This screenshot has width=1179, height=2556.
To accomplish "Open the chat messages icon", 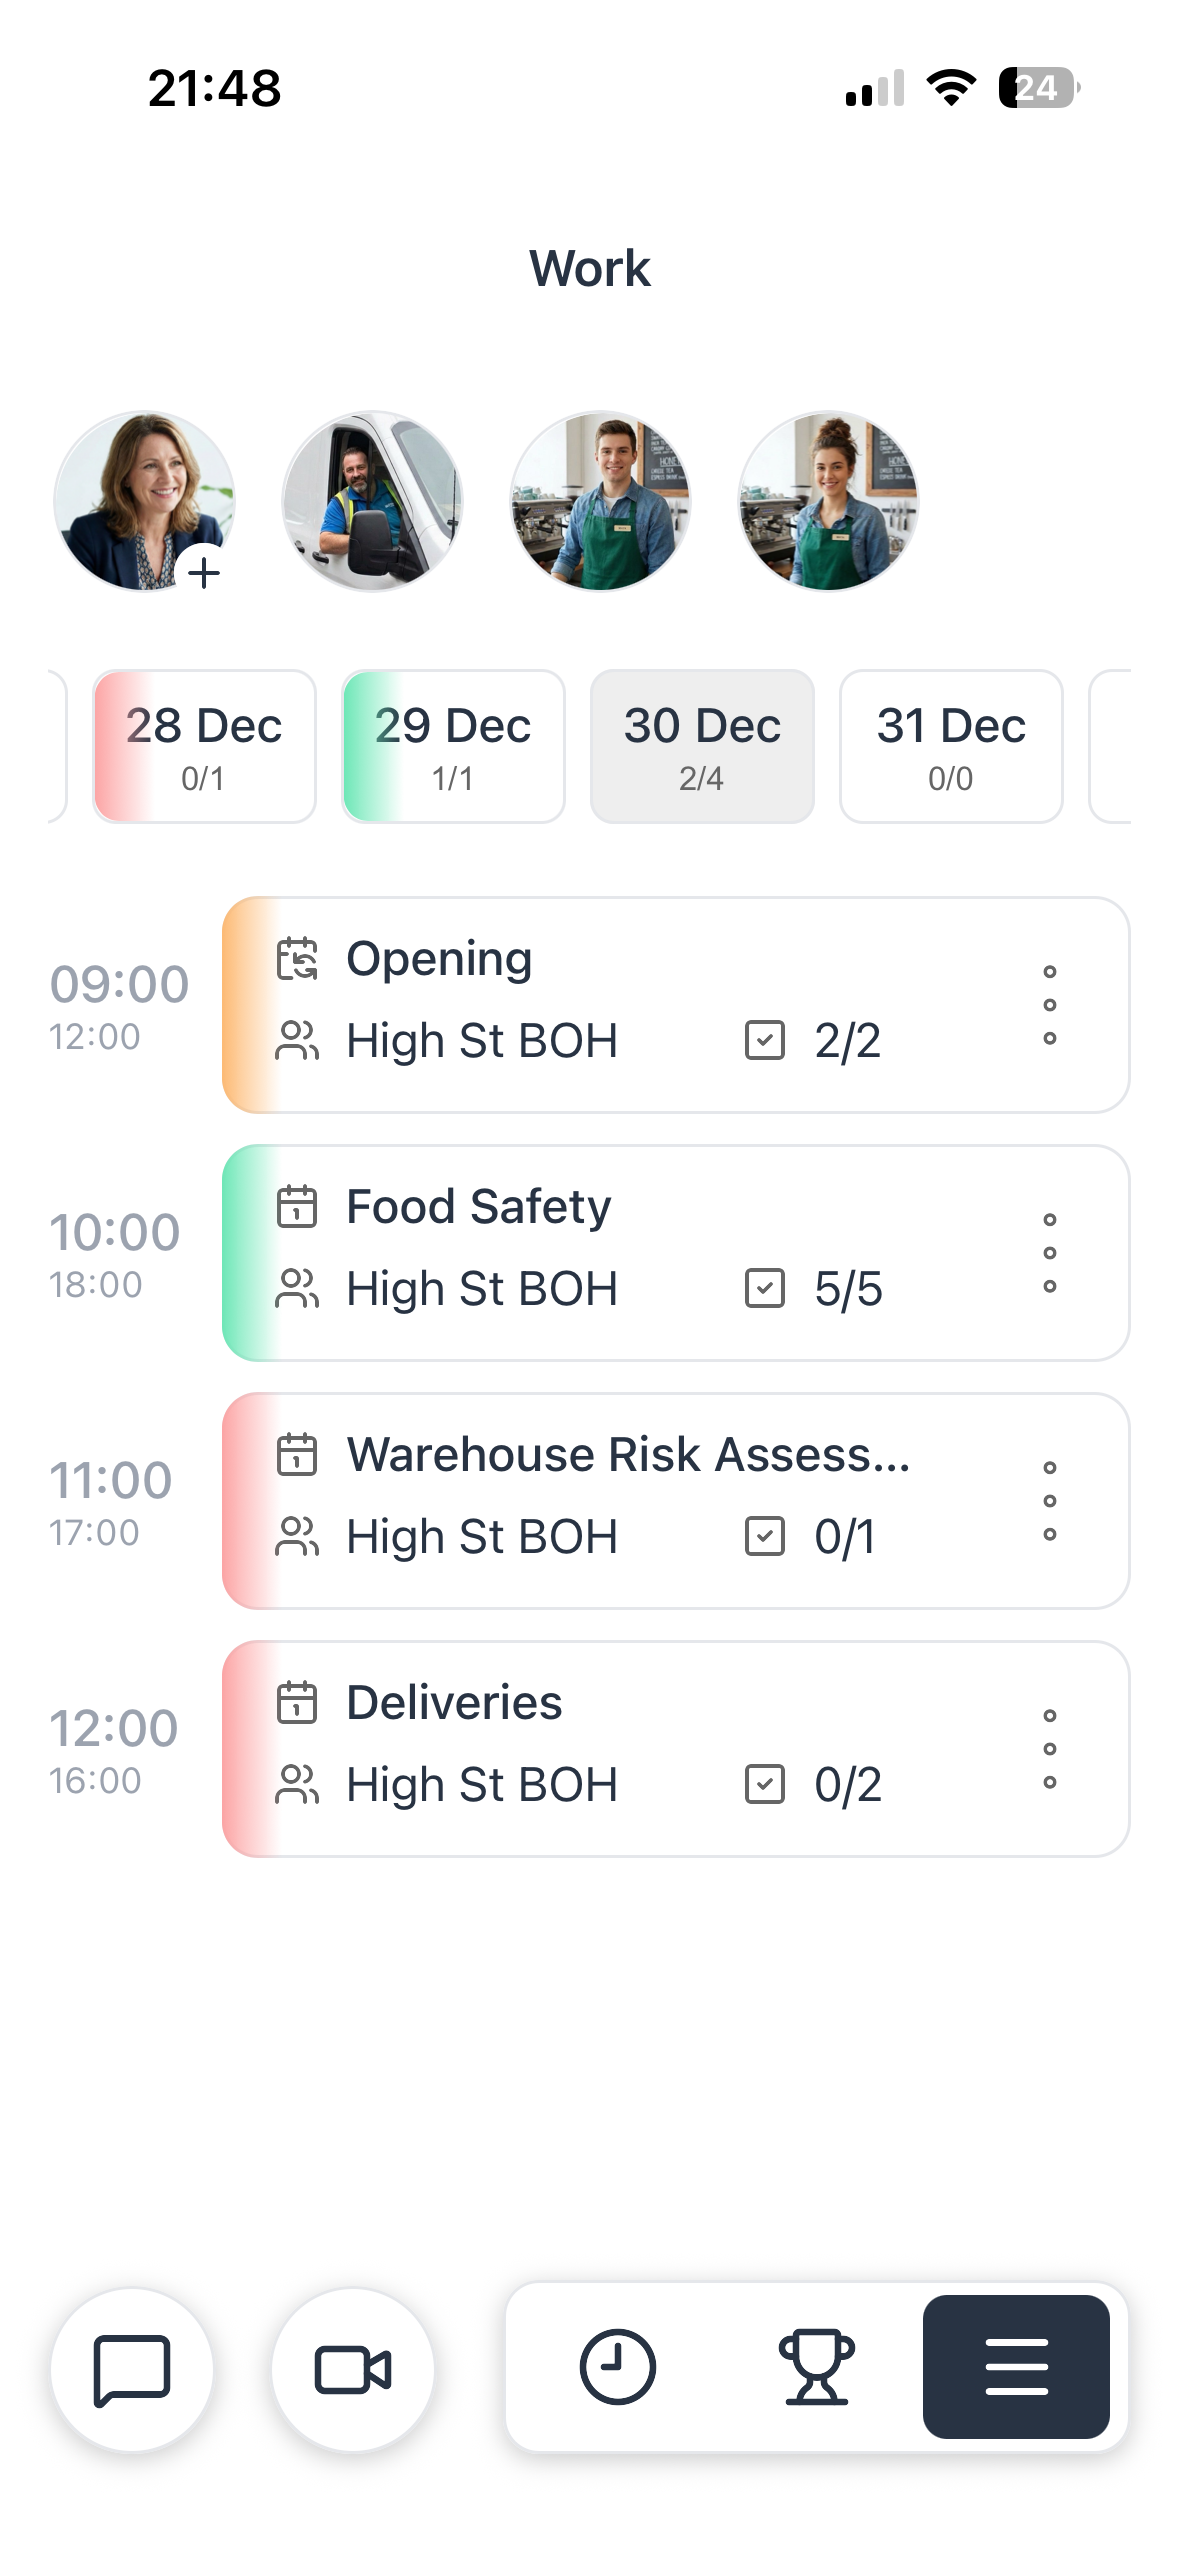I will pos(132,2368).
